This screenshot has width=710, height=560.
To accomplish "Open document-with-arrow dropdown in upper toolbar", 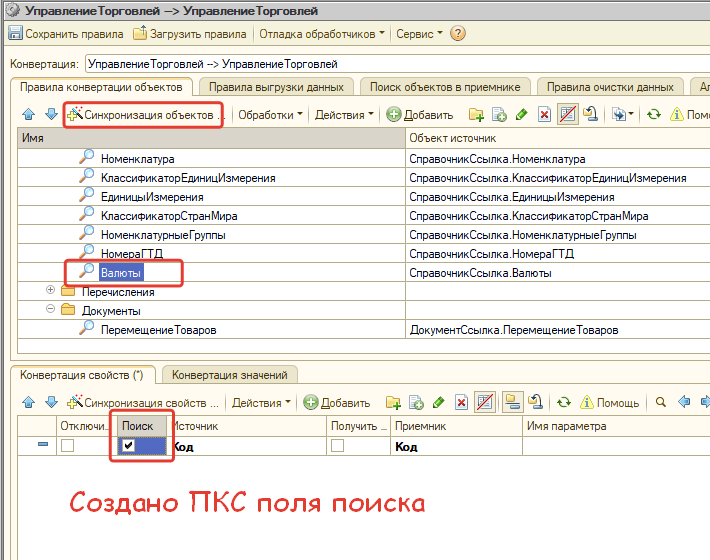I will point(623,115).
